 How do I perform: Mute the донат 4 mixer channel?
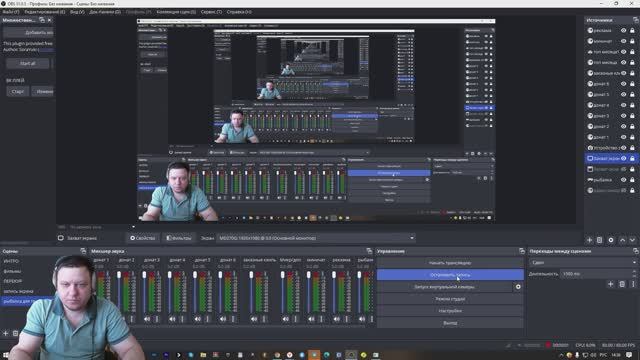pyautogui.click(x=172, y=319)
